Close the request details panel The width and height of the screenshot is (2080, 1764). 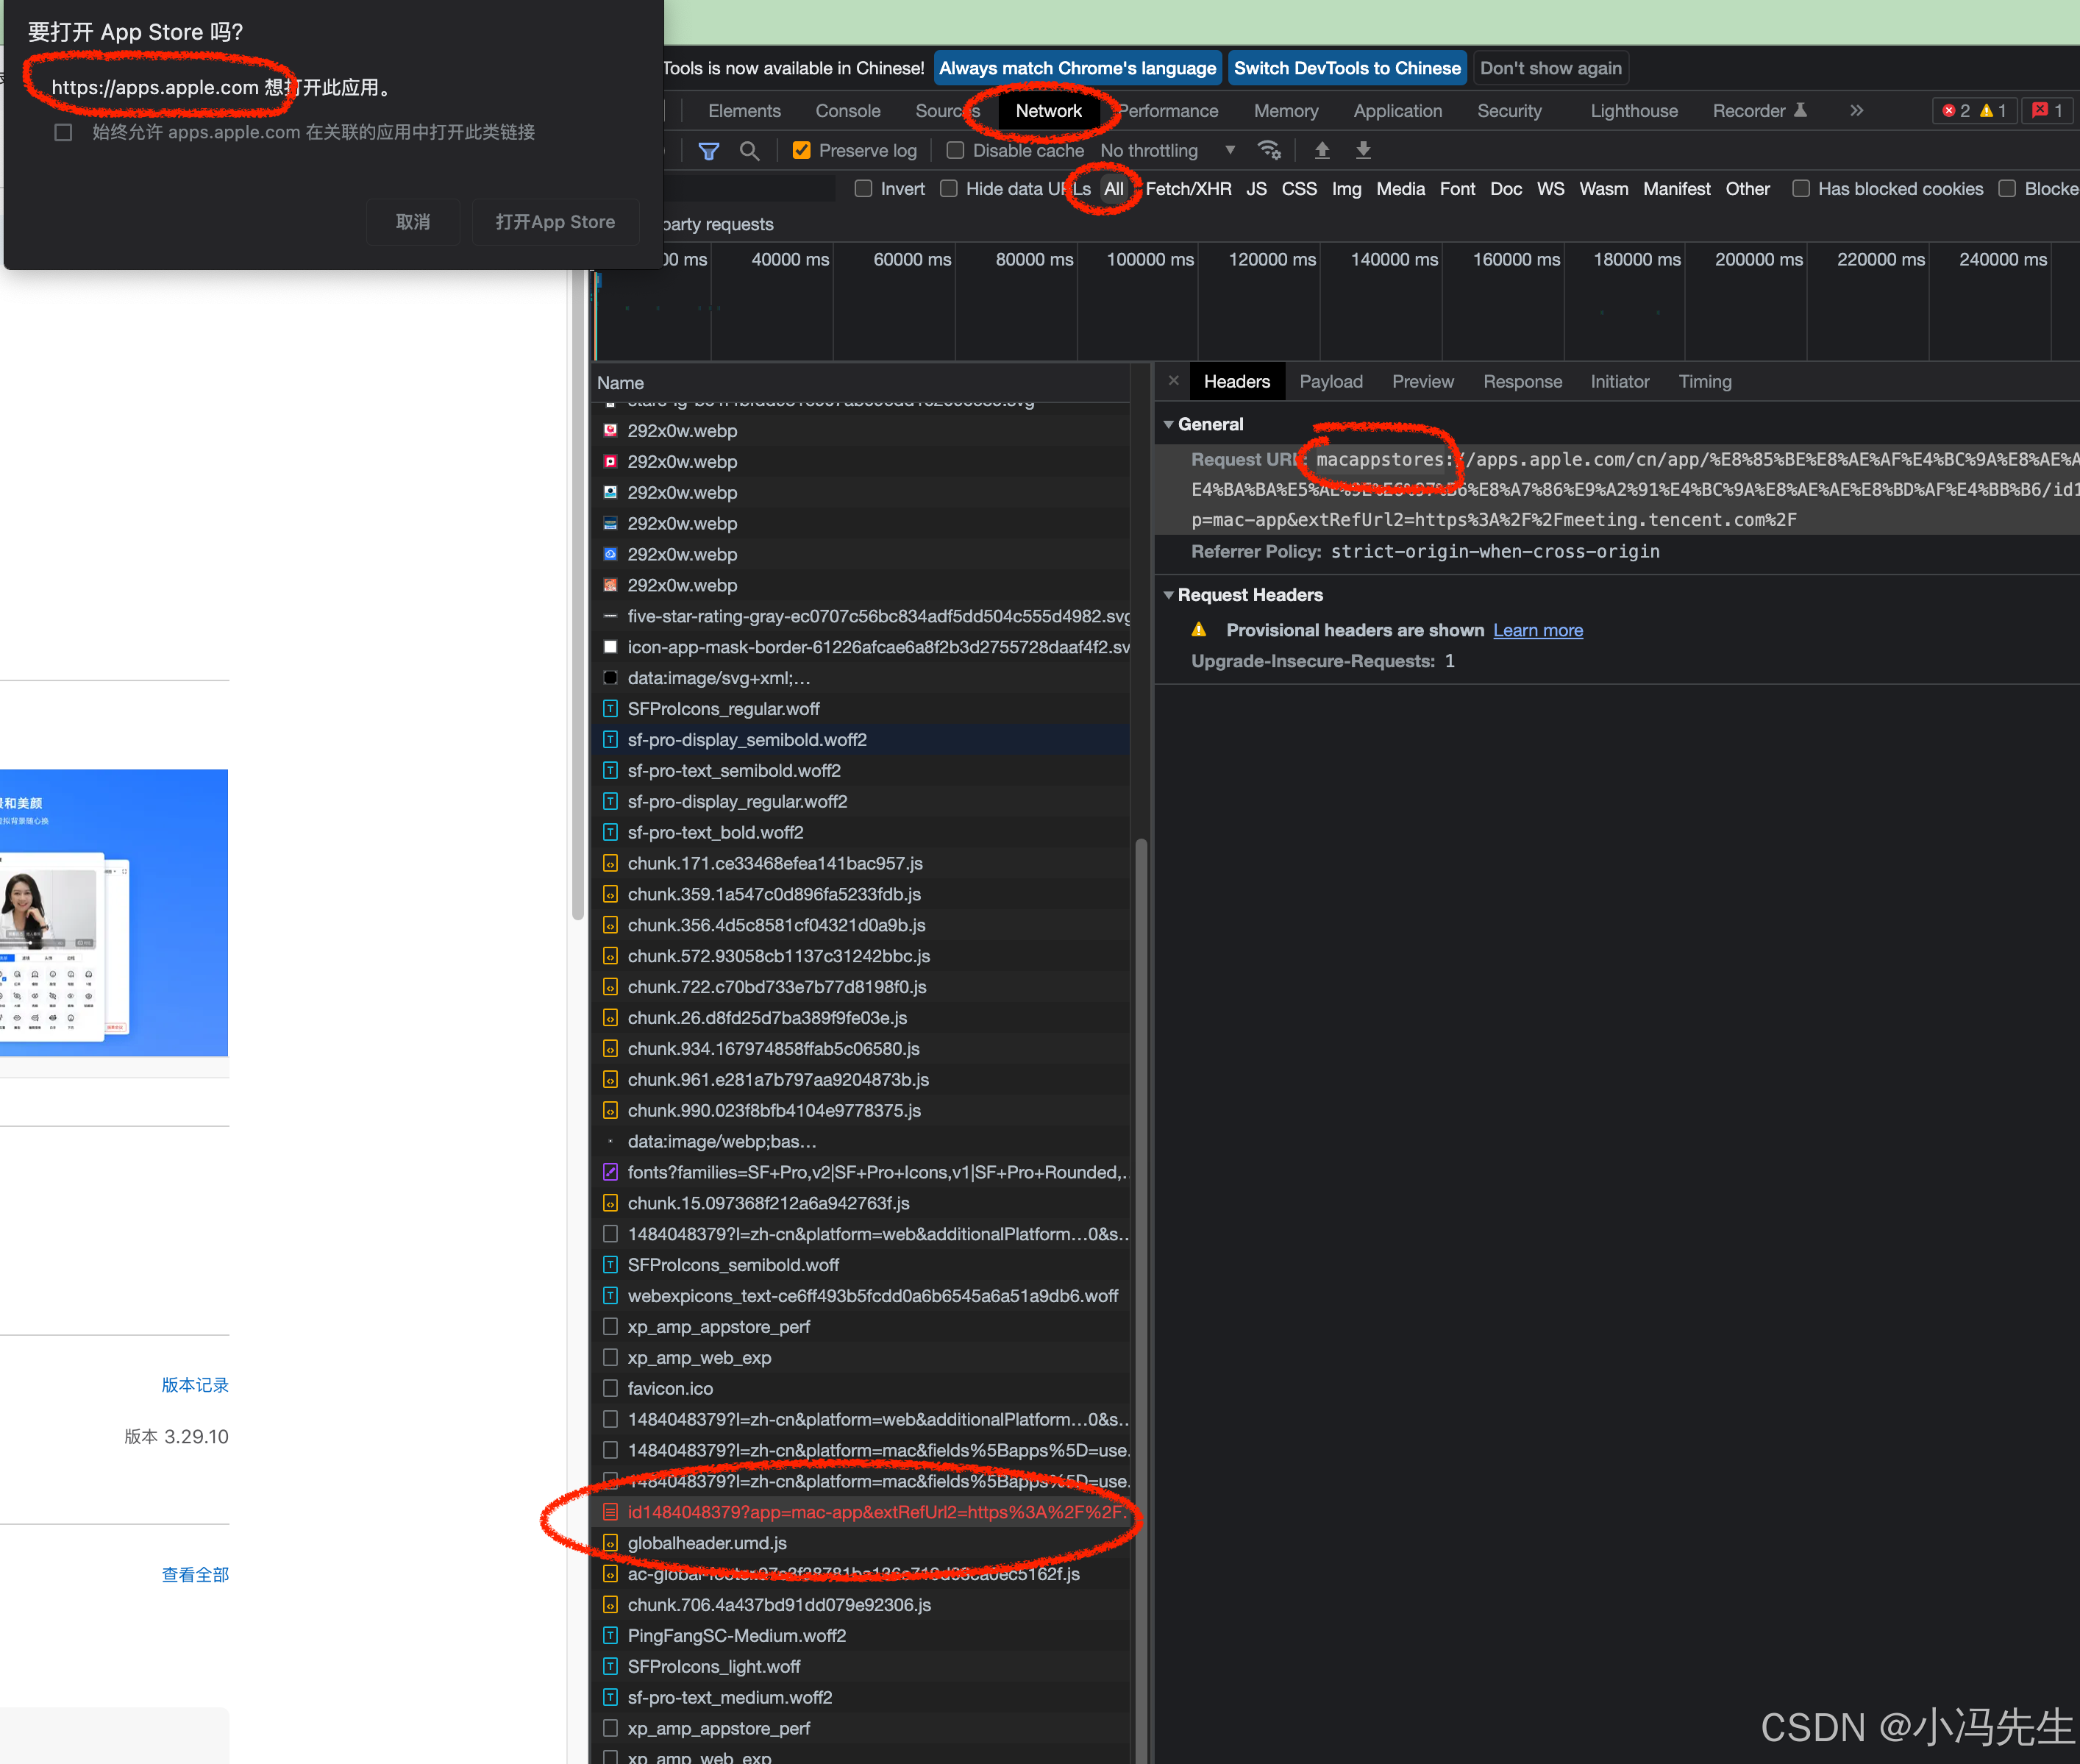pos(1174,381)
